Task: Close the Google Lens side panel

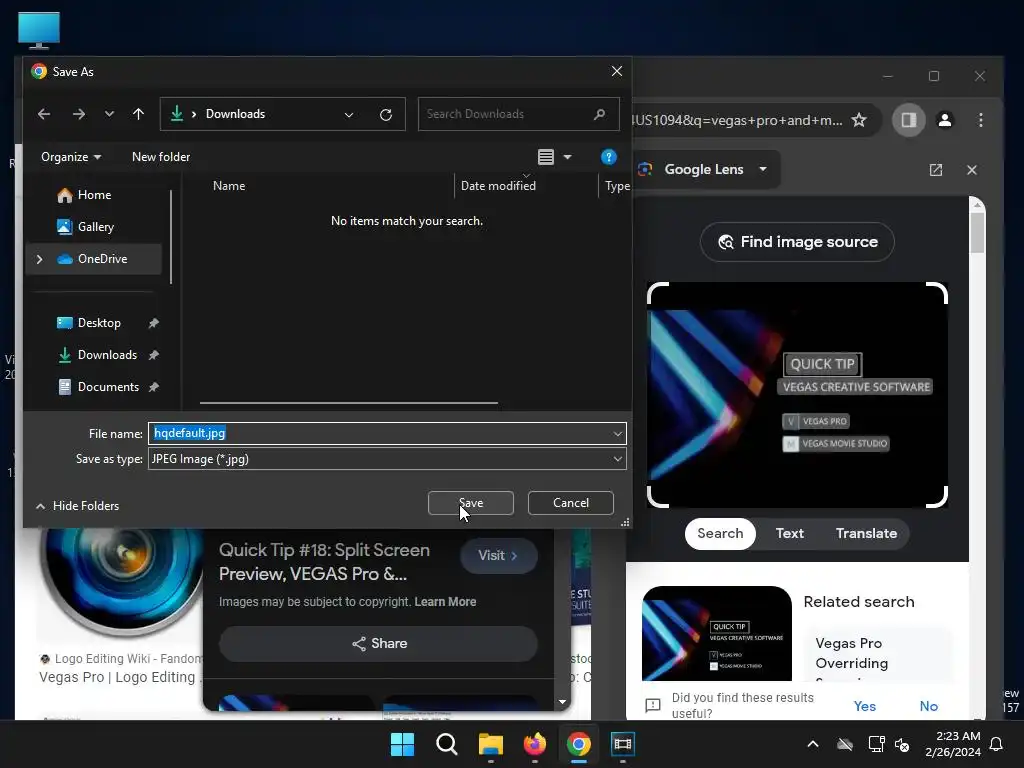Action: [x=972, y=170]
